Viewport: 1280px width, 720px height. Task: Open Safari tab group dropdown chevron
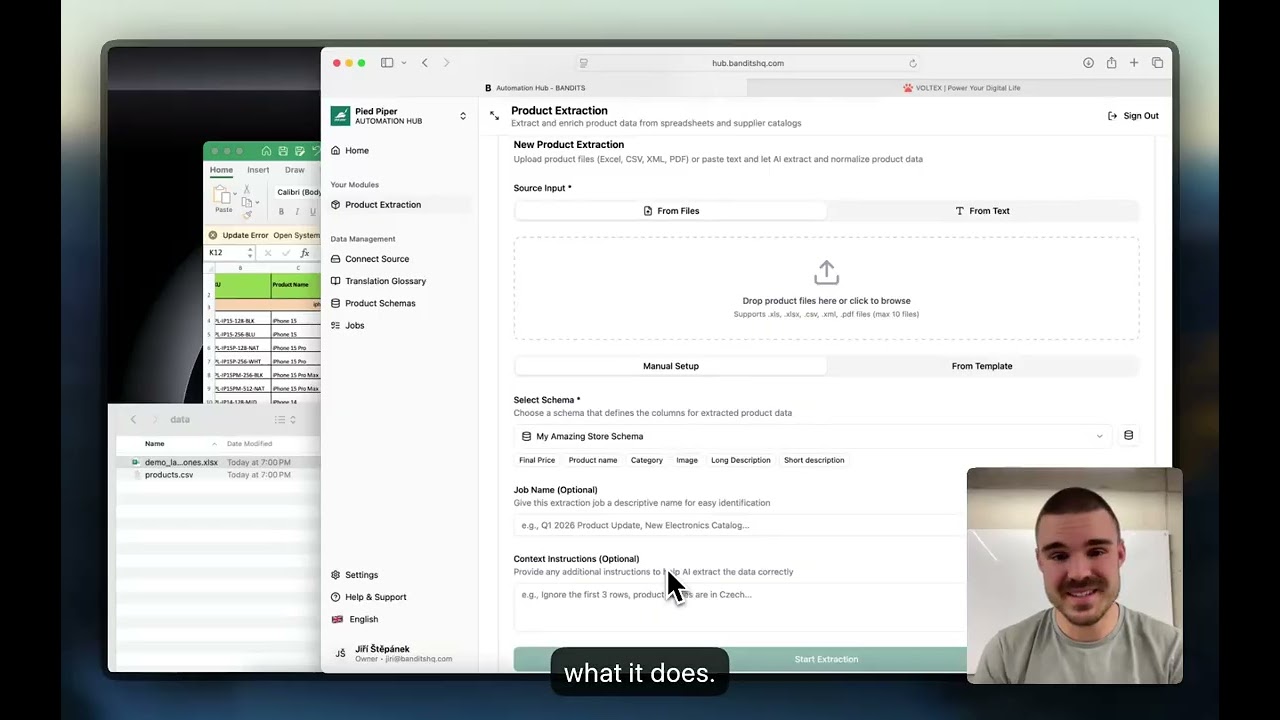click(x=404, y=63)
